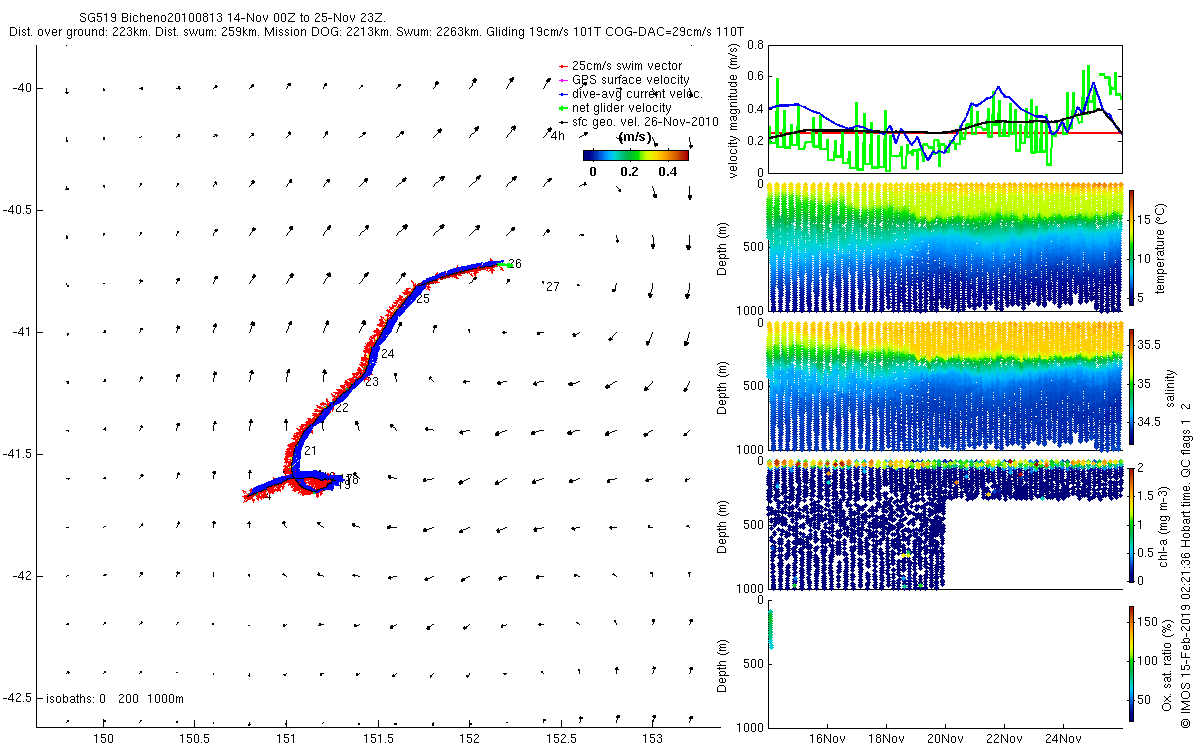The image size is (1200, 750).
Task: Click the '0.8' tick on the velocity magnitude axis
Action: pyautogui.click(x=754, y=45)
